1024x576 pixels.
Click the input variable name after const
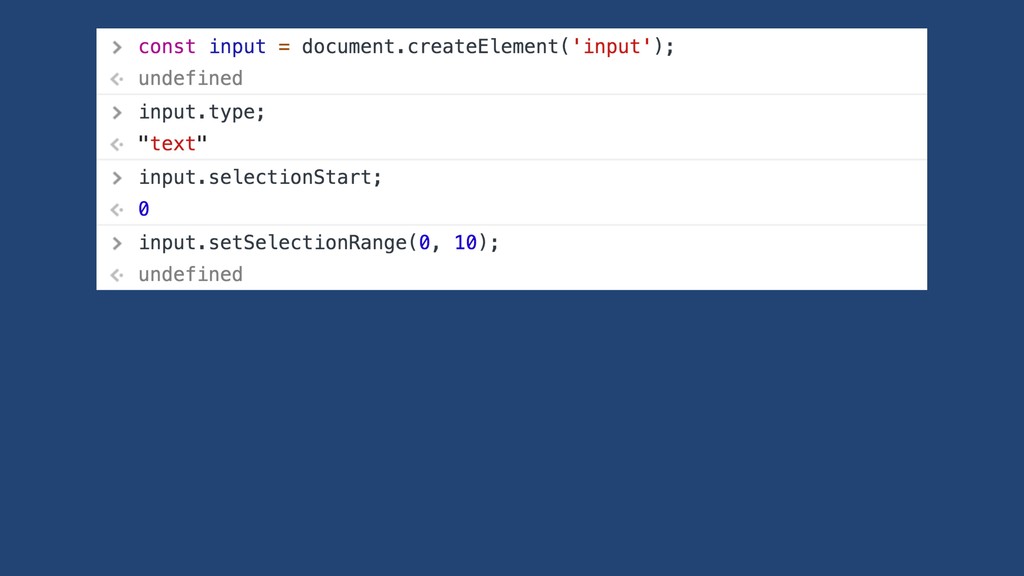point(238,47)
